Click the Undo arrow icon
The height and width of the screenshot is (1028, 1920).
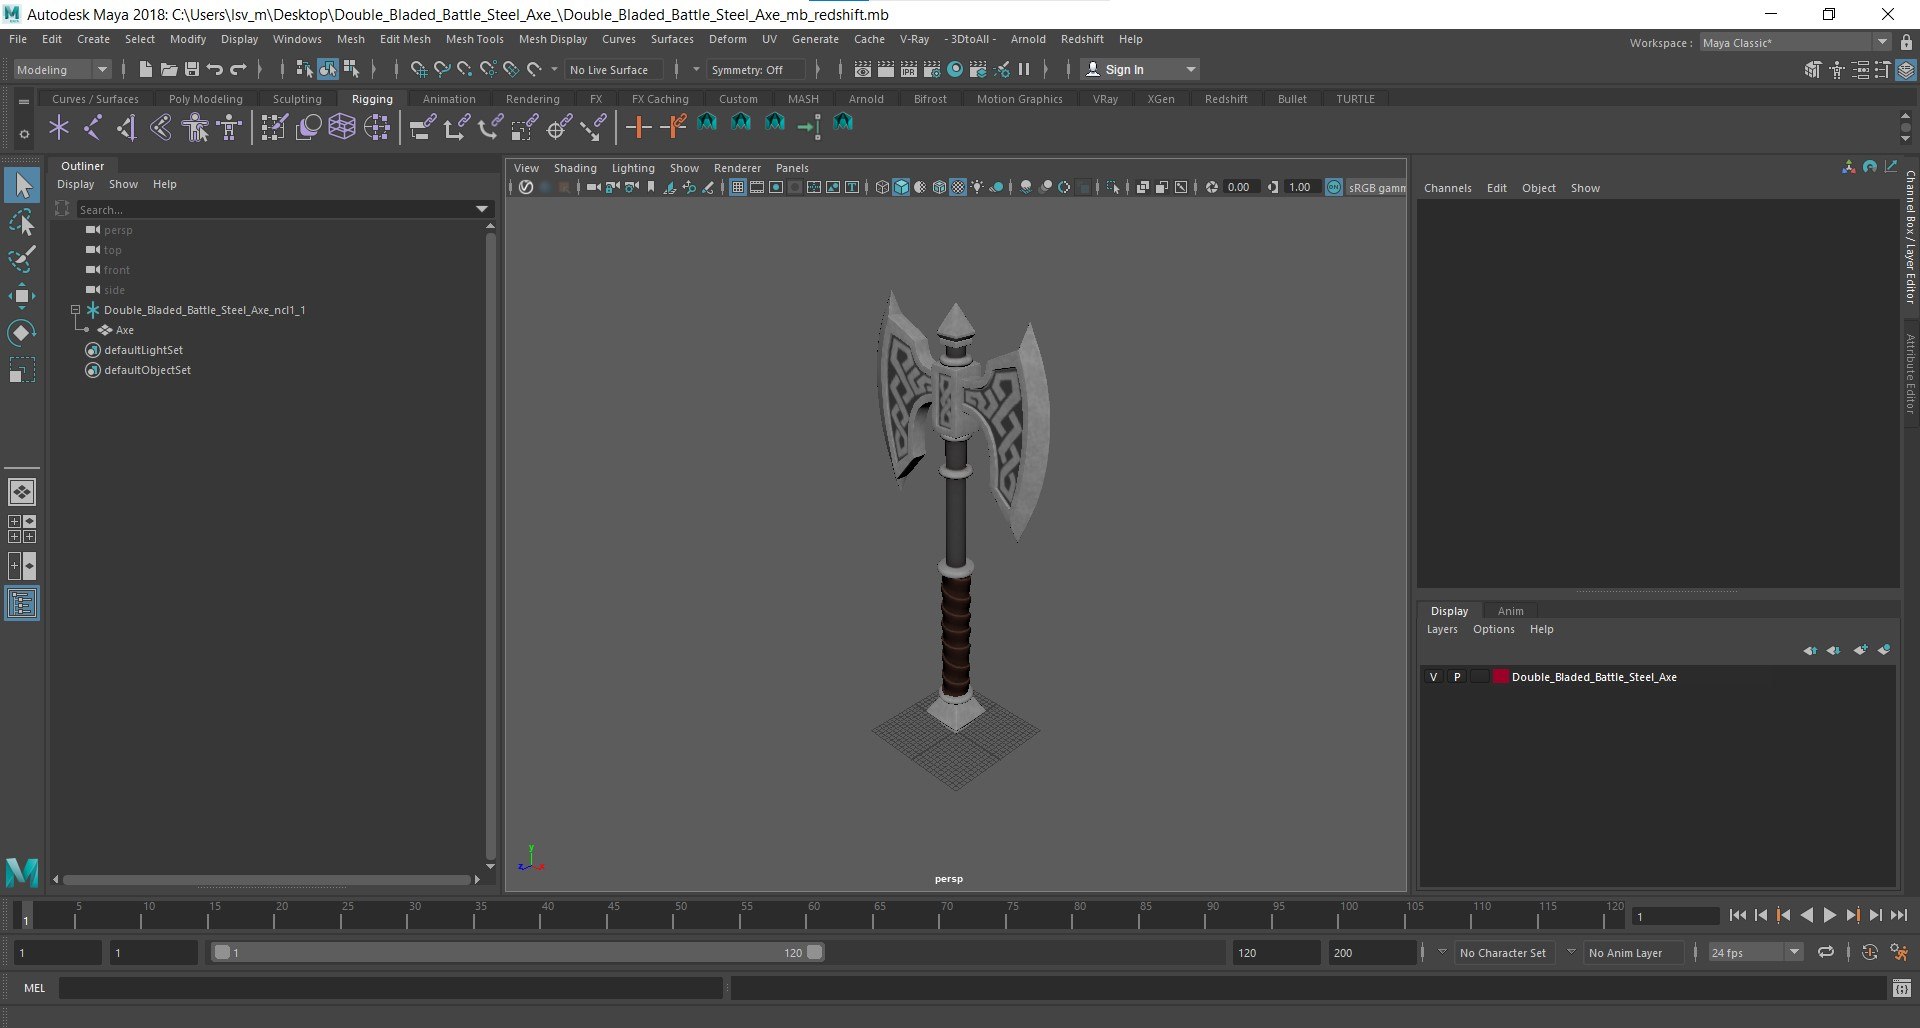(x=215, y=69)
